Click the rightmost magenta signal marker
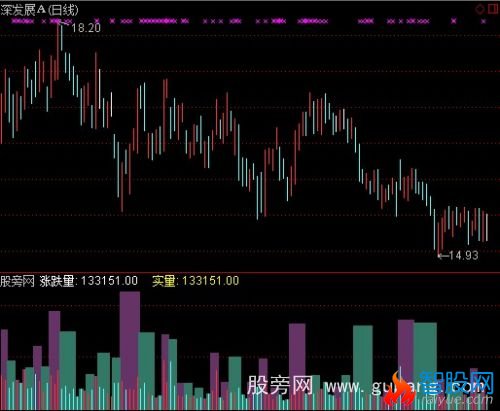500x411 pixels. [483, 21]
